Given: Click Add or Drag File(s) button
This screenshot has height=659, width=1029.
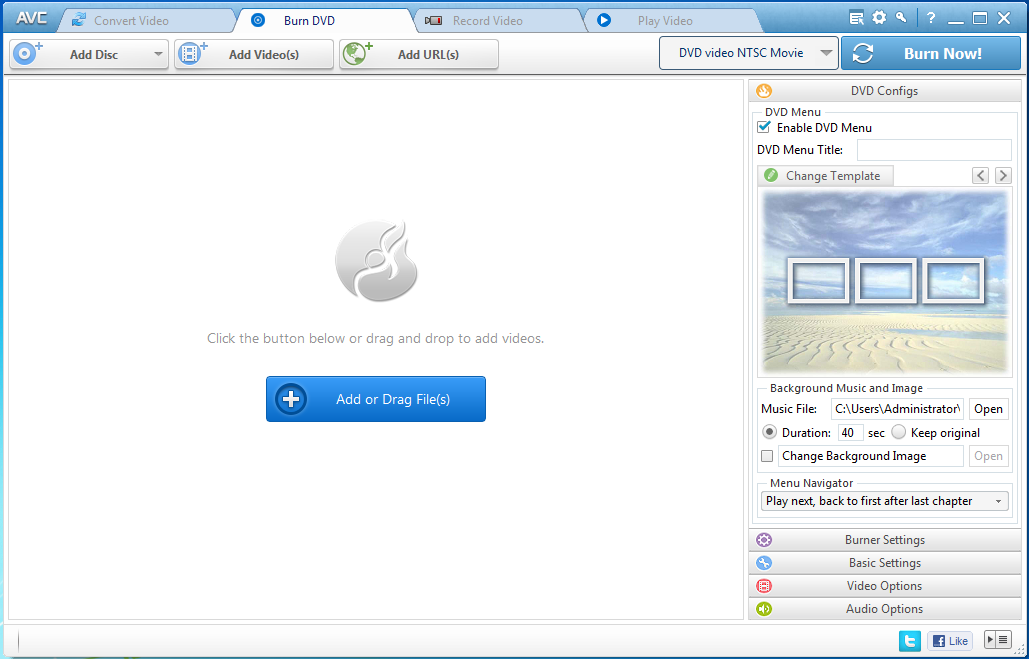Looking at the screenshot, I should (x=376, y=399).
